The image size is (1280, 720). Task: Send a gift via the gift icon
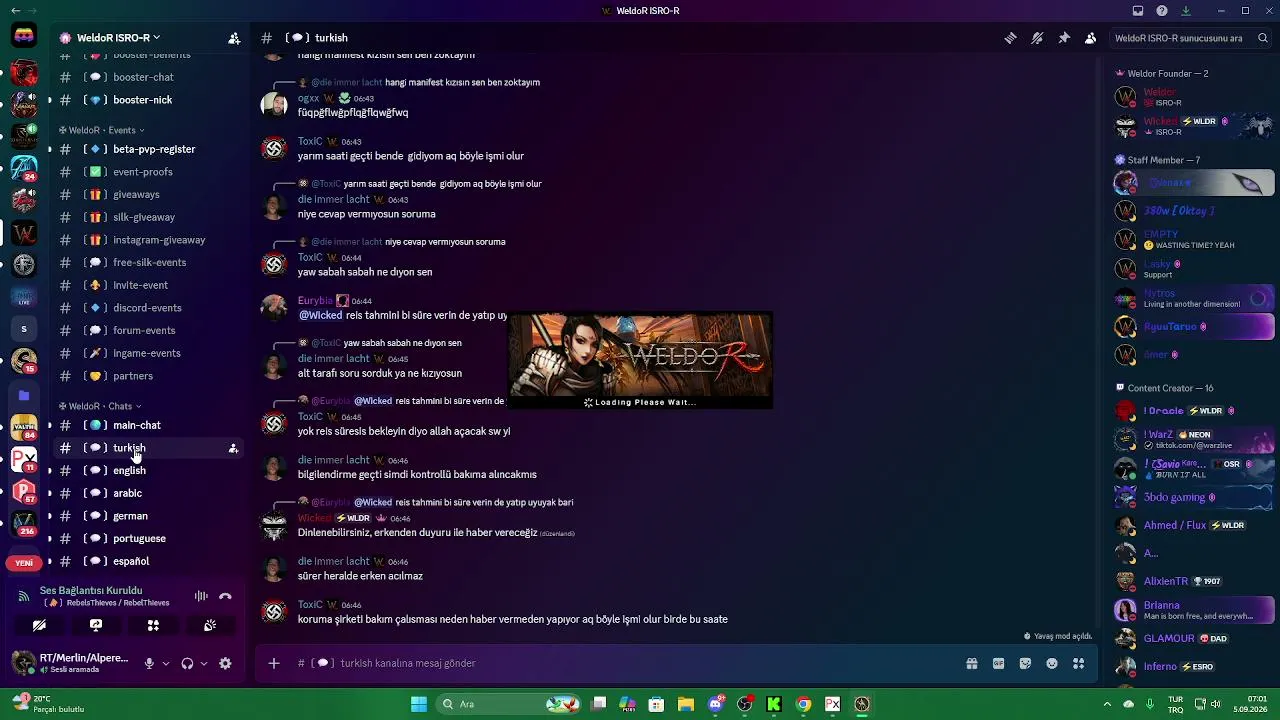(971, 663)
